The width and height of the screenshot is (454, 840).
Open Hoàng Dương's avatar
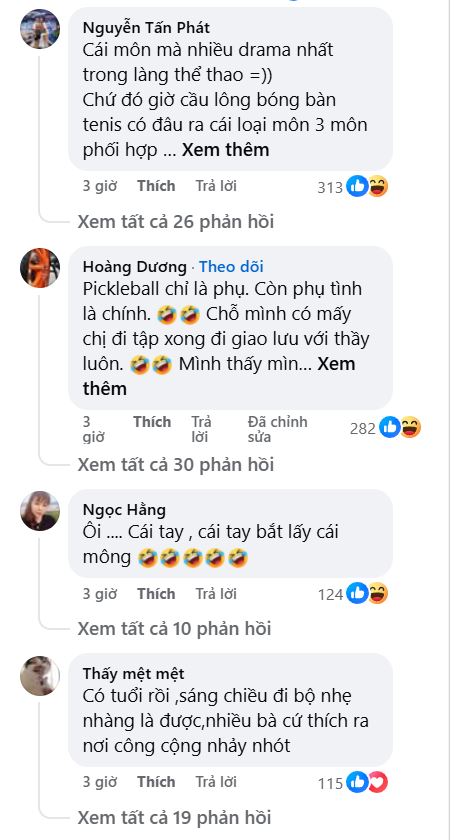click(x=40, y=267)
